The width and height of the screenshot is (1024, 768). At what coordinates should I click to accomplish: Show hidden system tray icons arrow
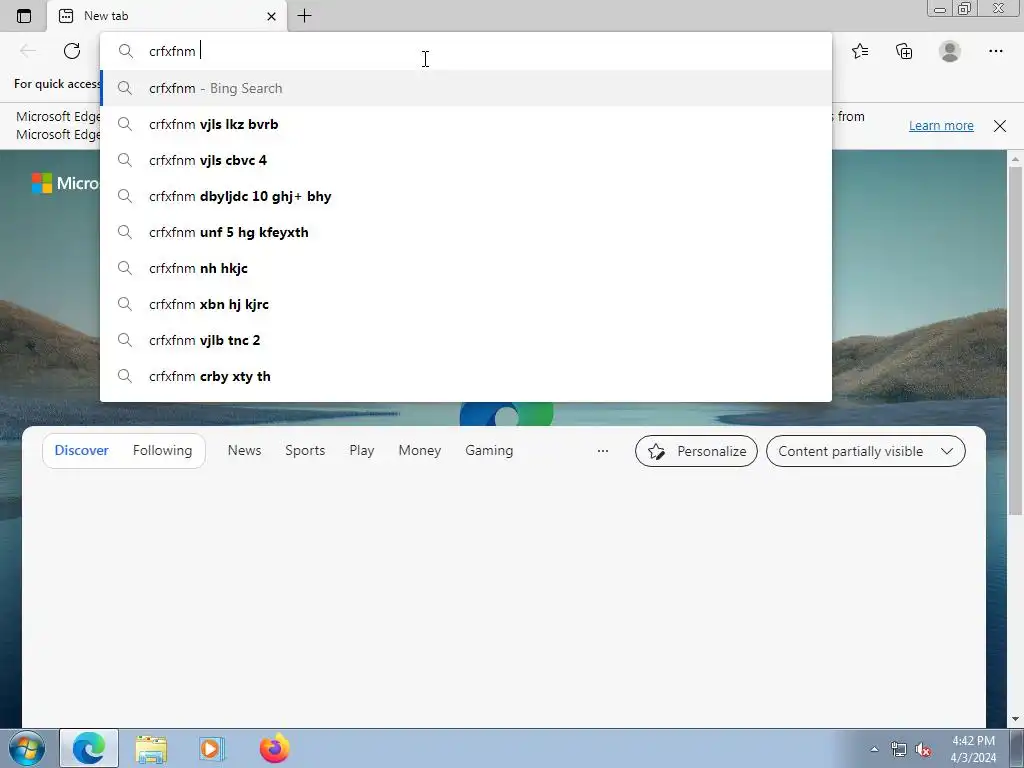pyautogui.click(x=874, y=749)
